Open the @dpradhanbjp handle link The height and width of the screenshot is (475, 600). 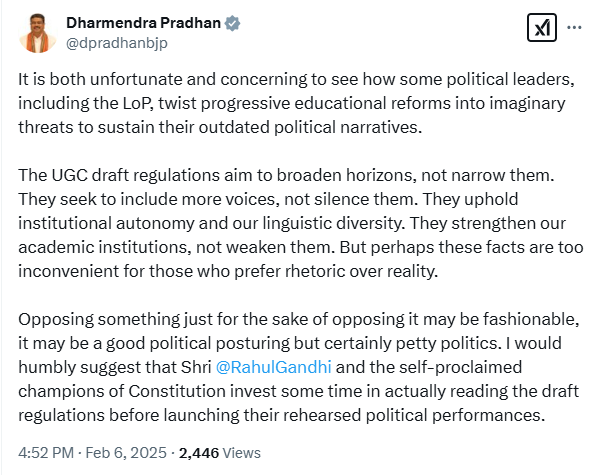pyautogui.click(x=117, y=43)
